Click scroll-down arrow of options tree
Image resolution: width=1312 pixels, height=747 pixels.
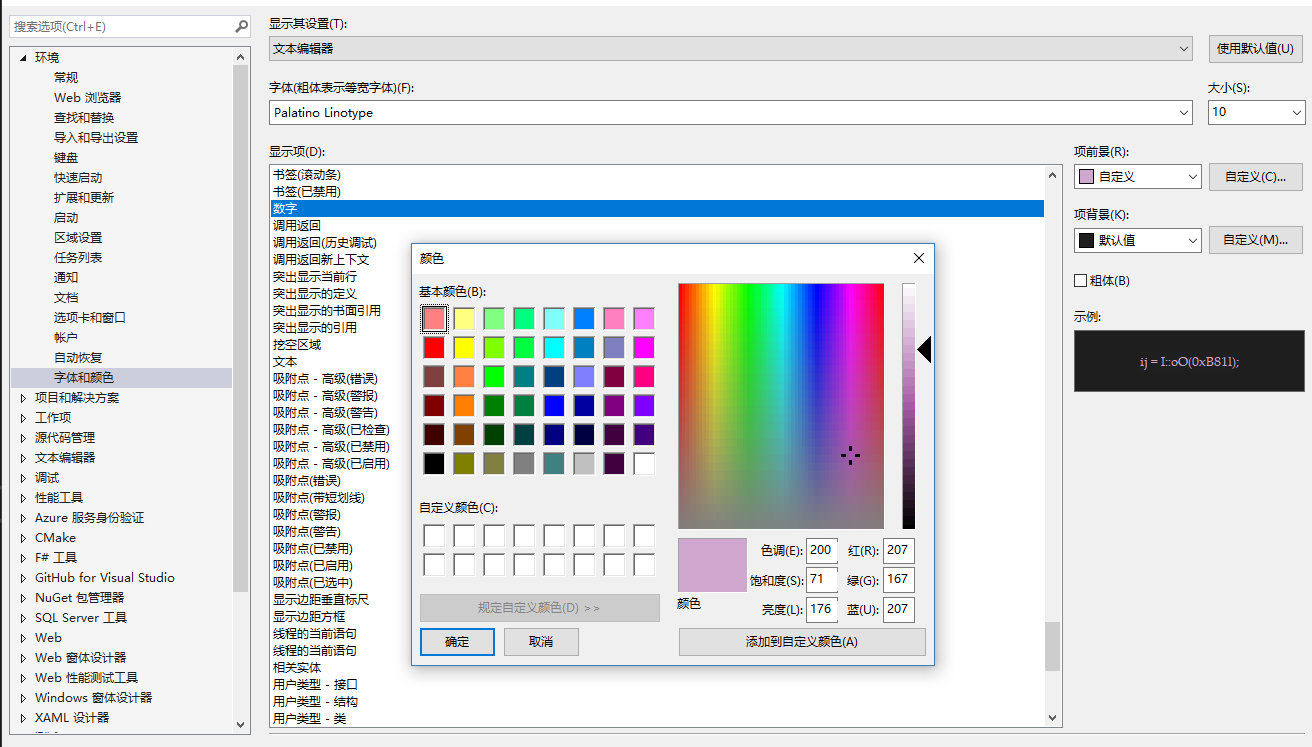(240, 724)
